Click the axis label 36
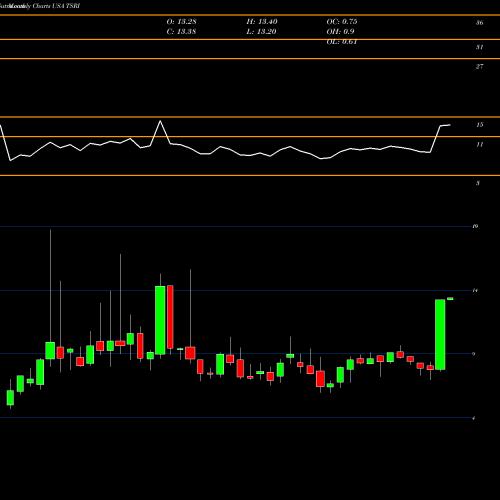 pos(479,23)
